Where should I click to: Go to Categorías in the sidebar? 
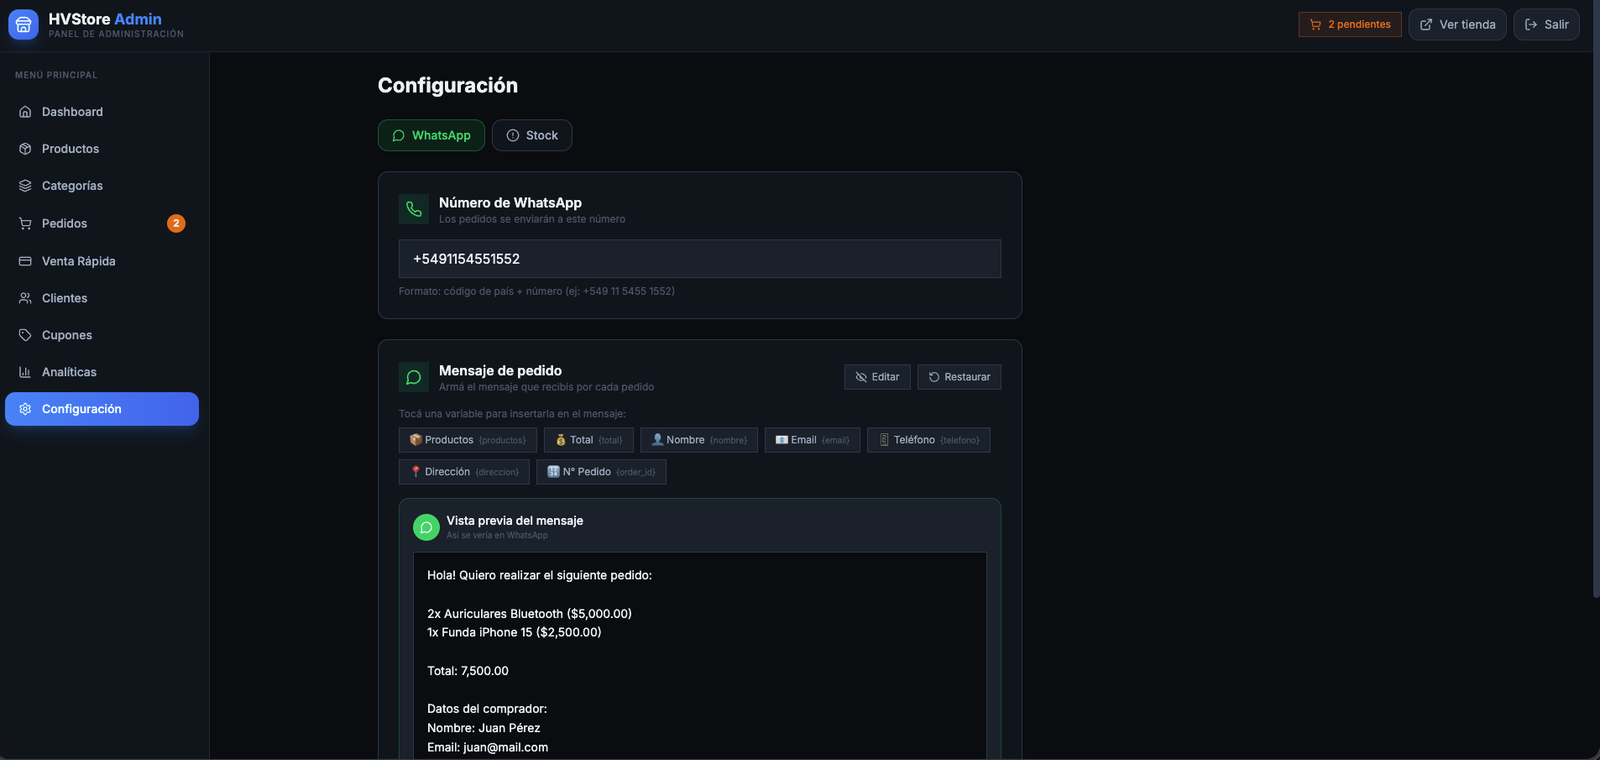pyautogui.click(x=102, y=186)
